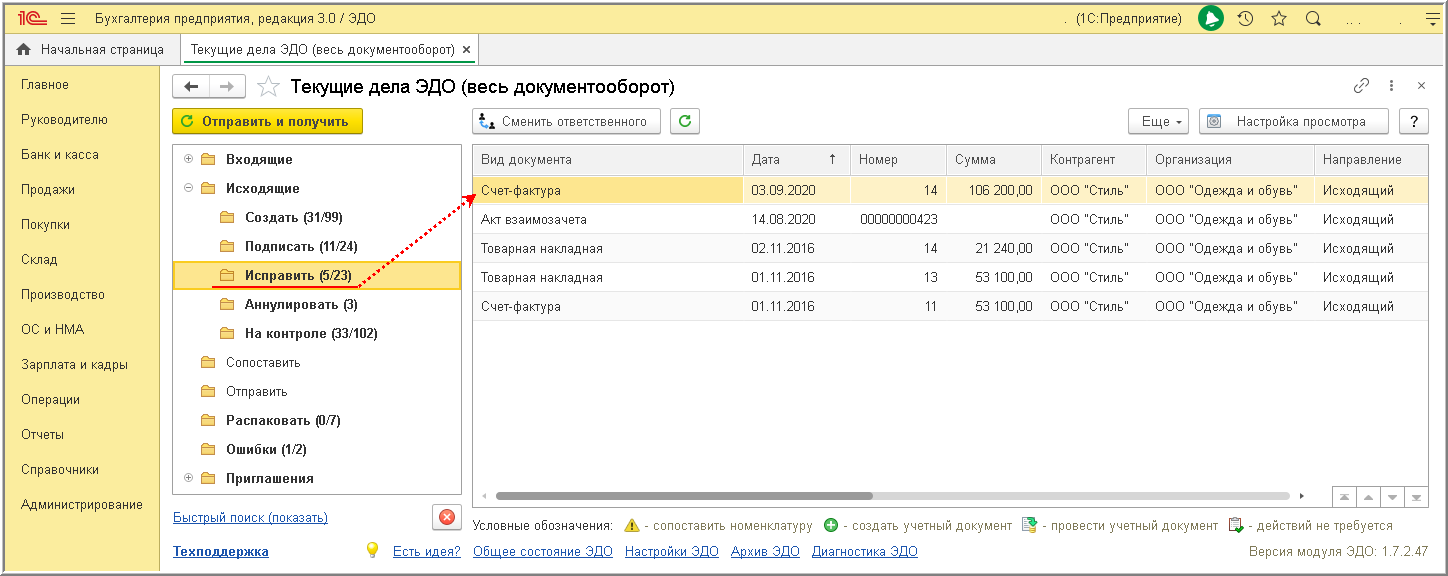Select the Подписать (11/24) folder

point(300,246)
